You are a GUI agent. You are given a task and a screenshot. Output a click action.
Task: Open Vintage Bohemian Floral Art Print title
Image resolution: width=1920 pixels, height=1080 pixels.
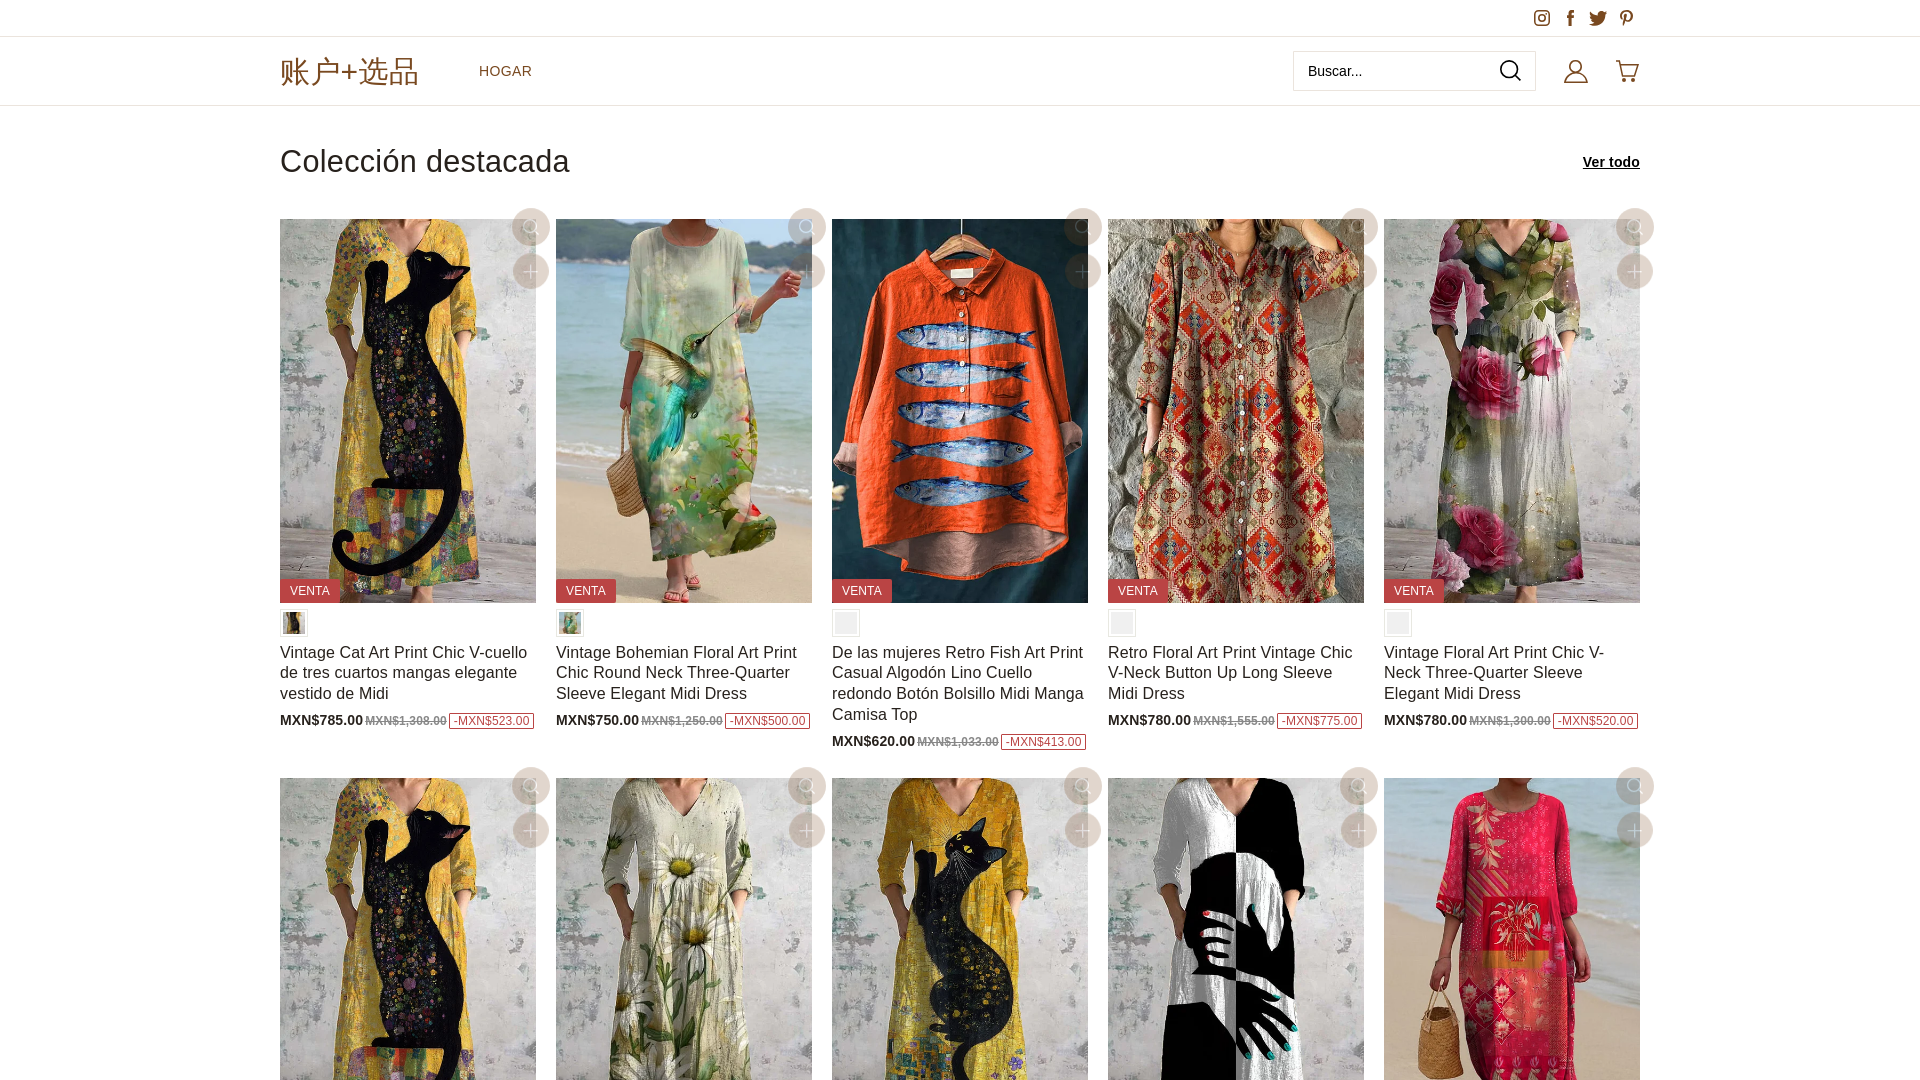[x=677, y=673]
